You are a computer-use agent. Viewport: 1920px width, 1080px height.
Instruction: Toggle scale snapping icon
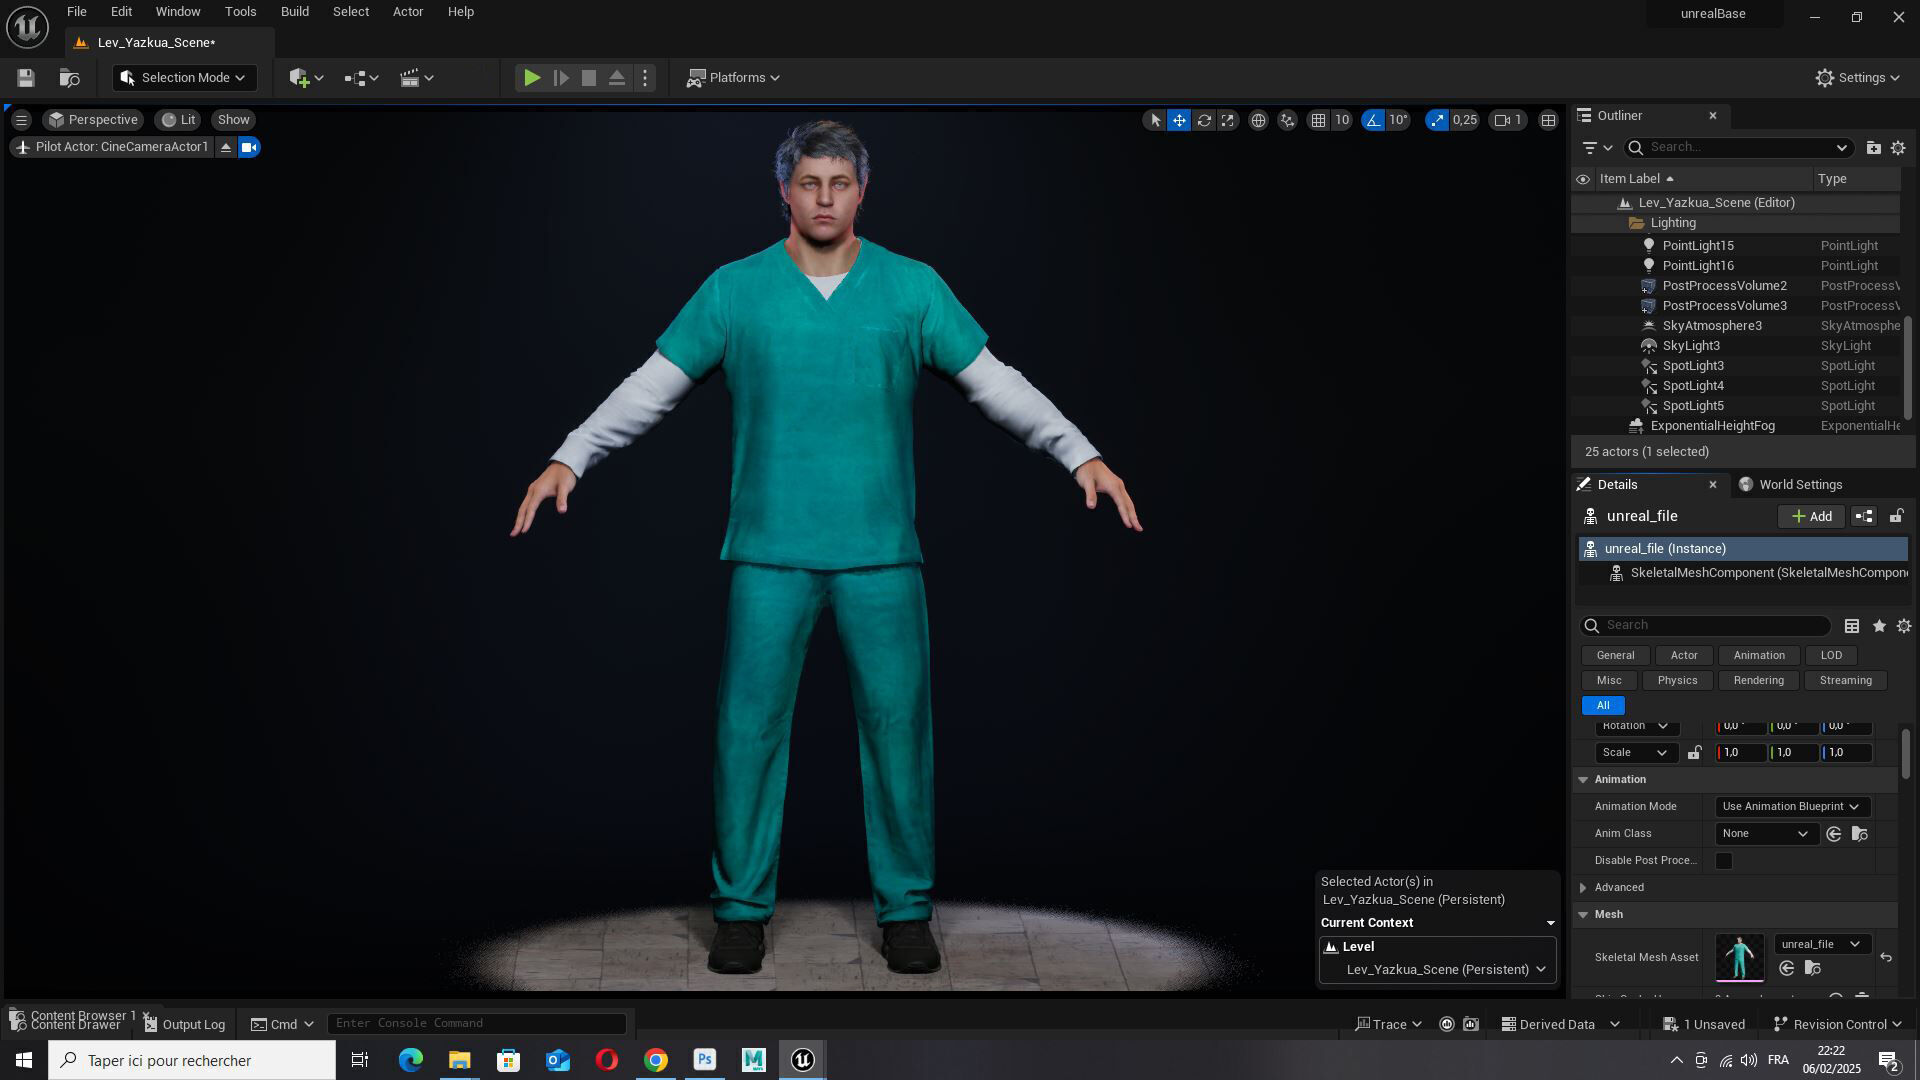tap(1437, 120)
